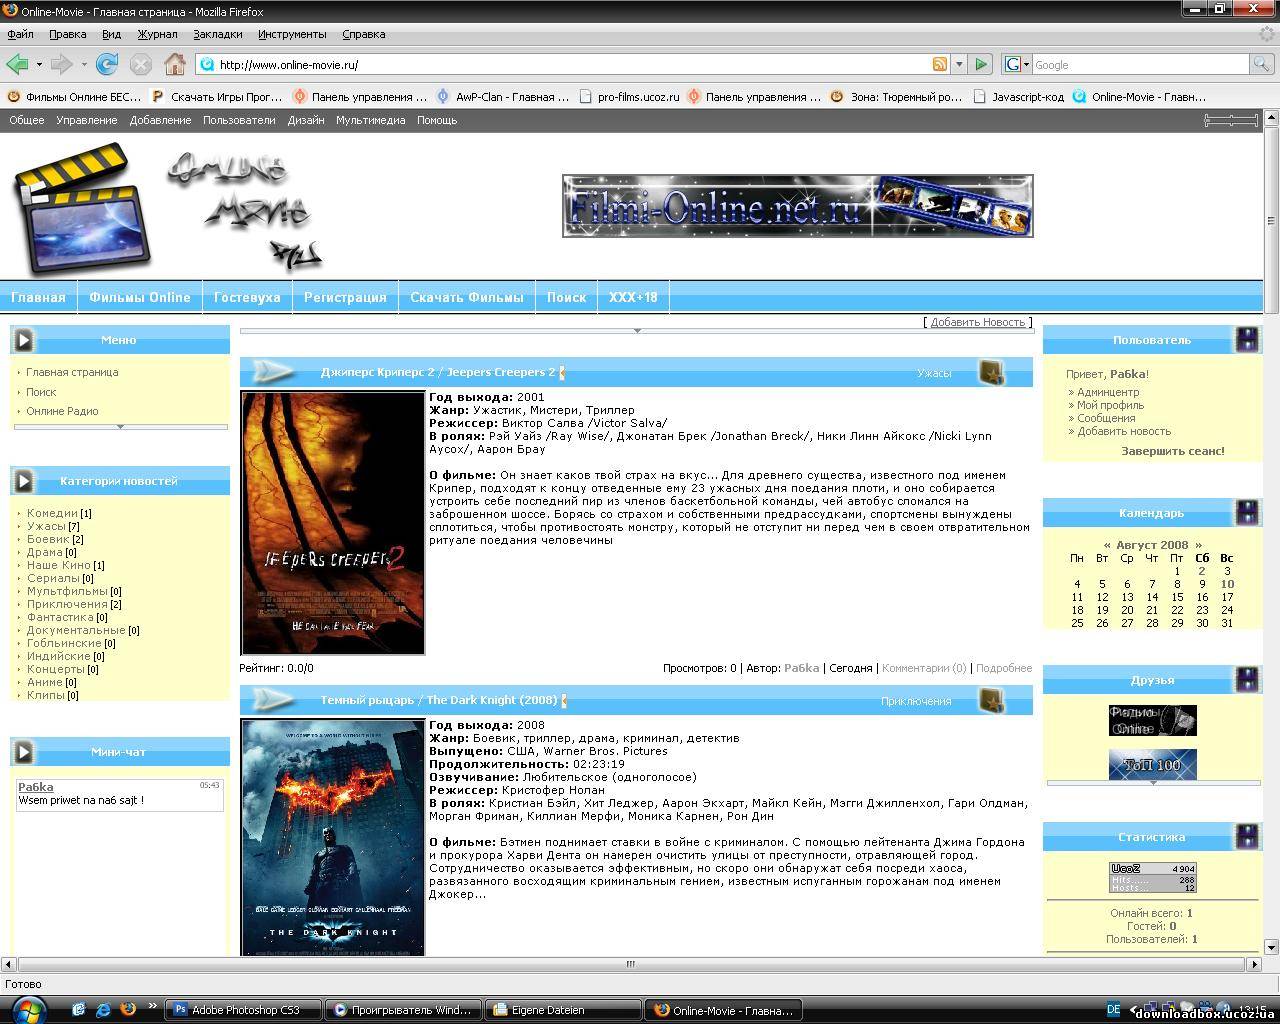Reload the page with the refresh icon

pos(107,64)
